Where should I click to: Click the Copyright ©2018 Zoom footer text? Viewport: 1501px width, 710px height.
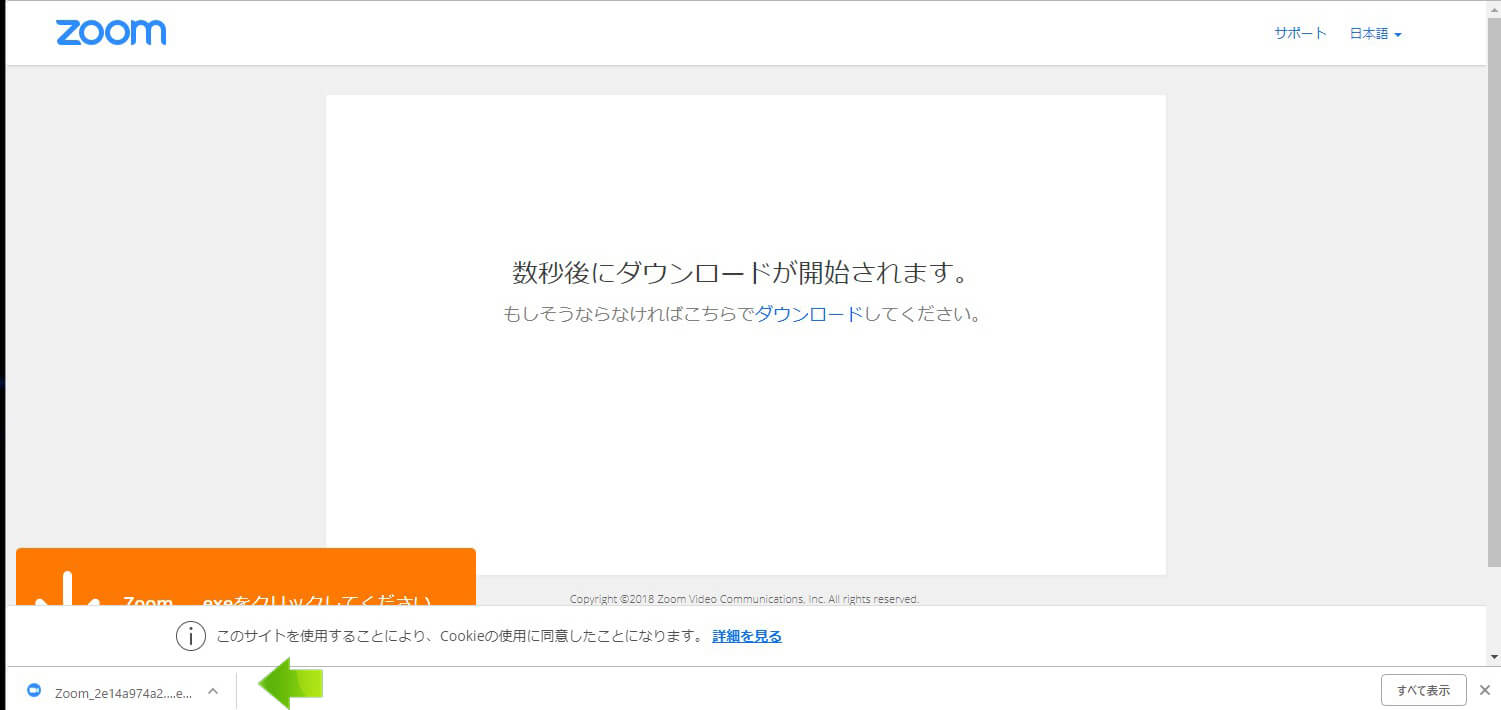coord(744,599)
